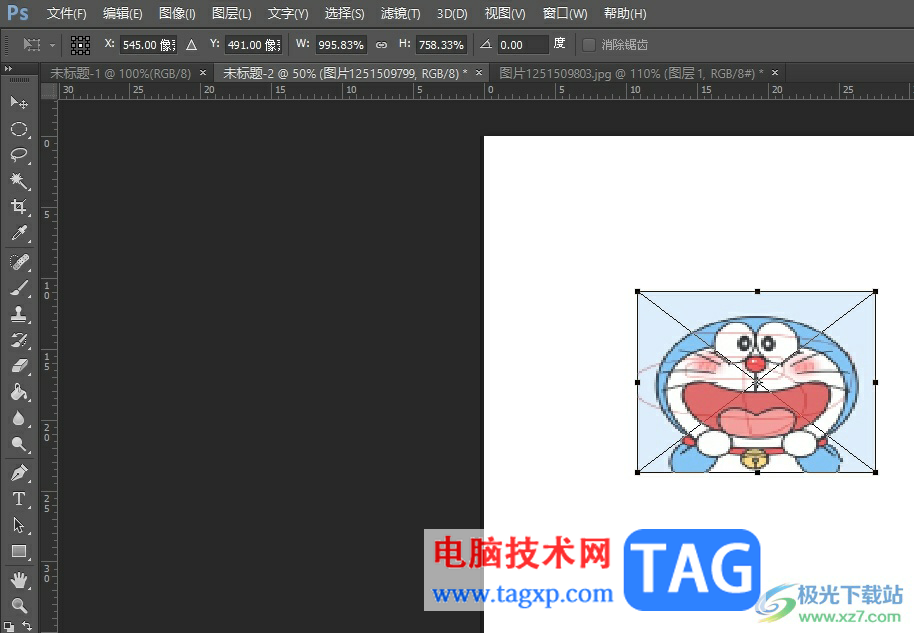Select the Move tool
This screenshot has height=633, width=914.
pyautogui.click(x=19, y=103)
